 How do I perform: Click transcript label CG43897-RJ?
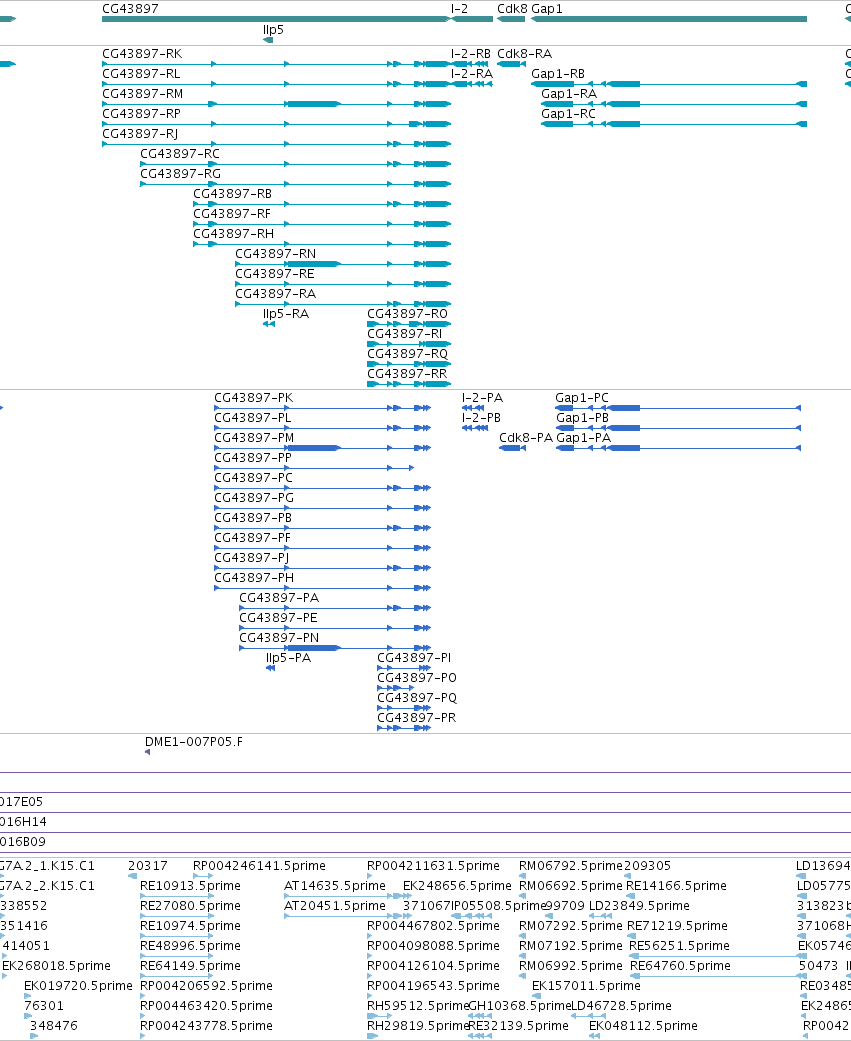140,133
